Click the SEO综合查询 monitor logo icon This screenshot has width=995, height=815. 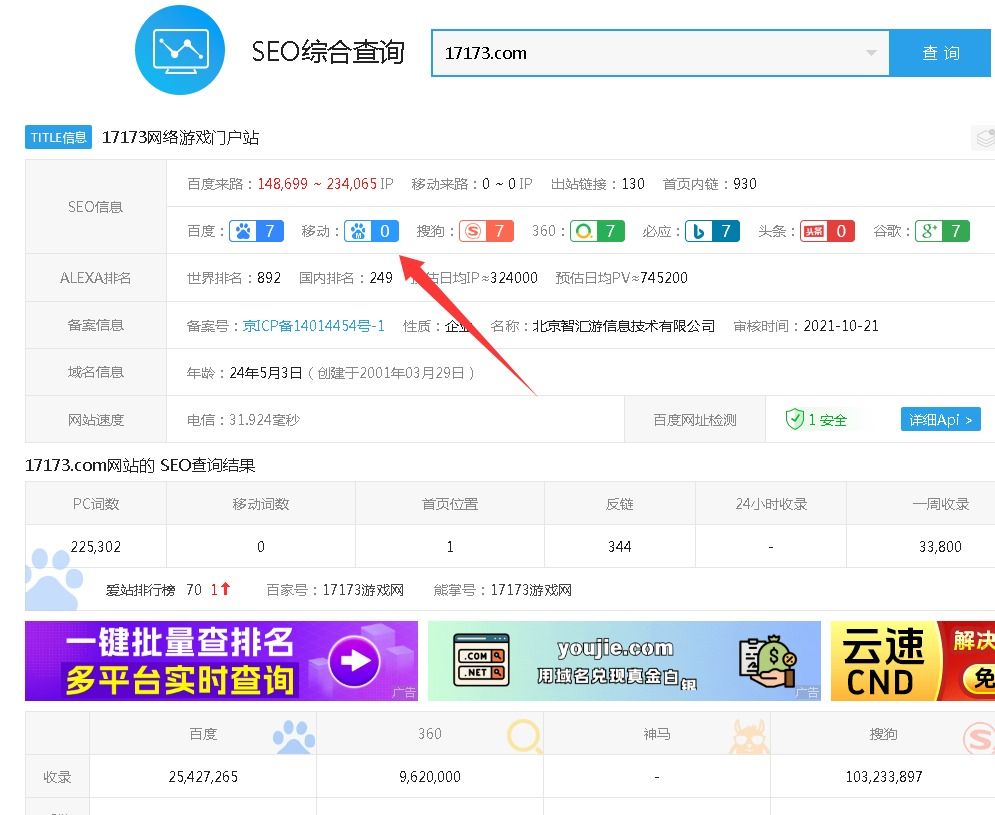(x=180, y=49)
